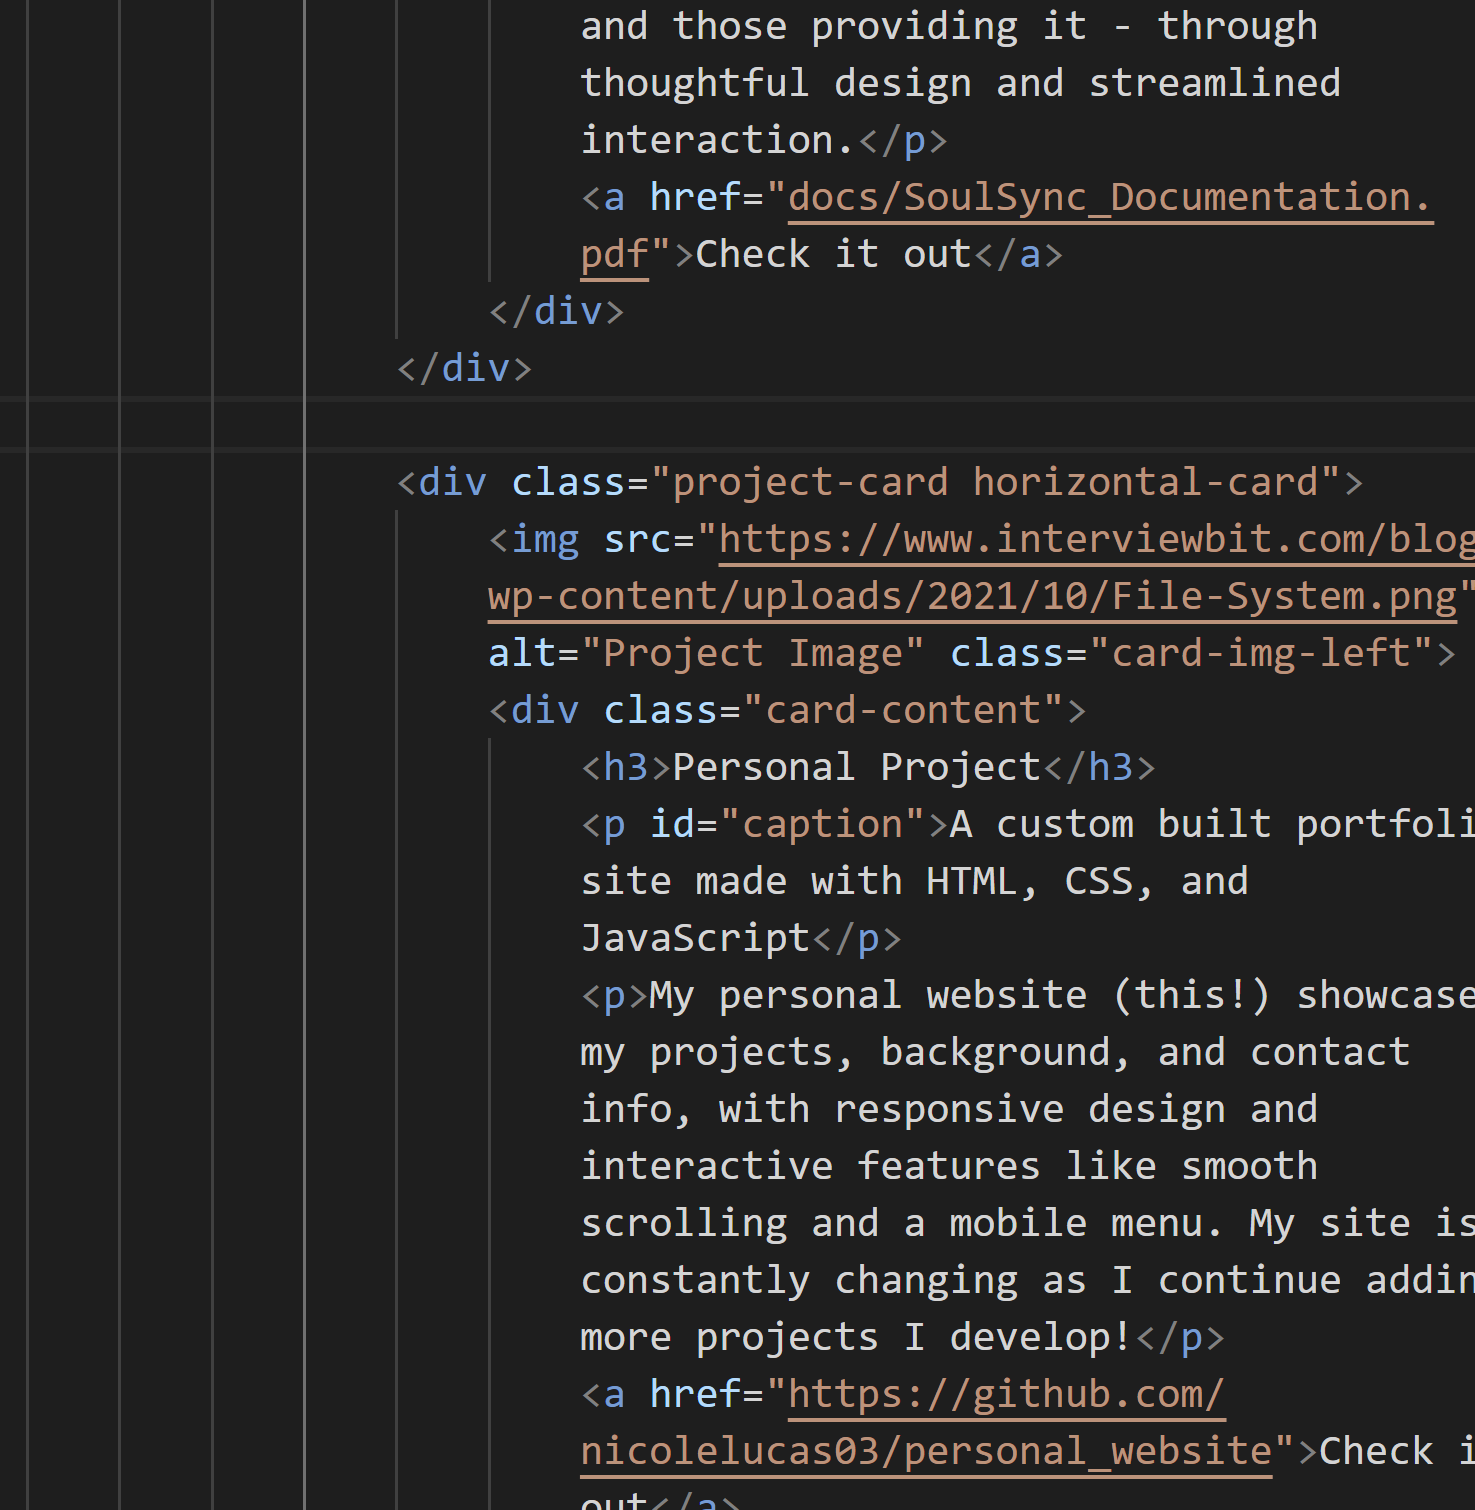The width and height of the screenshot is (1475, 1510).
Task: Click the indentation guide beside the card-content div
Action: (x=490, y=1000)
